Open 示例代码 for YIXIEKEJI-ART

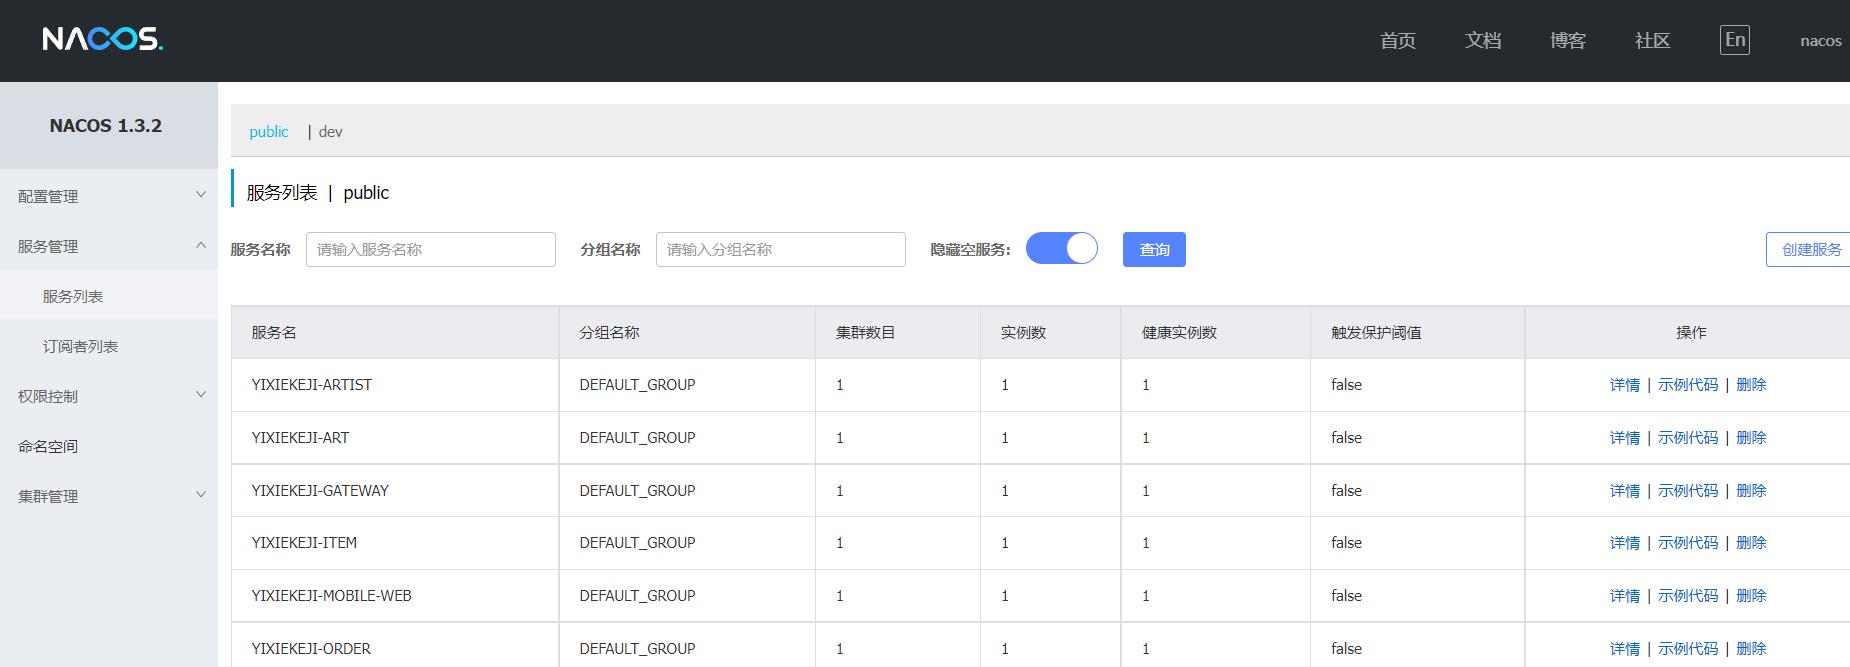point(1688,437)
